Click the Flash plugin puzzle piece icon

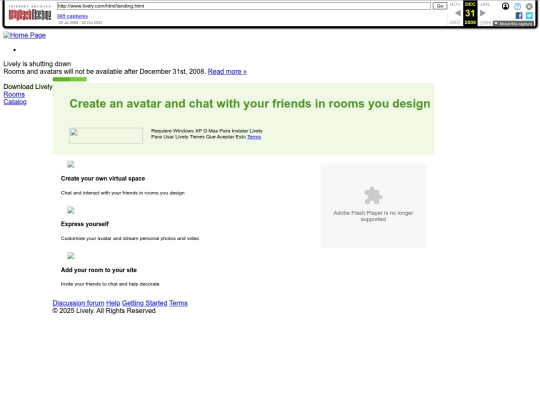[x=373, y=196]
